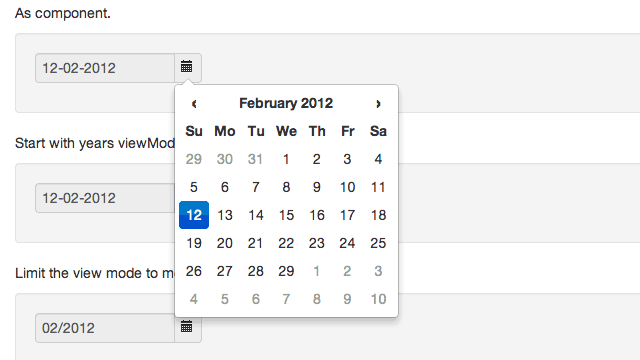Select day 7 of the current month
Viewport: 640px width, 360px height.
coord(256,187)
